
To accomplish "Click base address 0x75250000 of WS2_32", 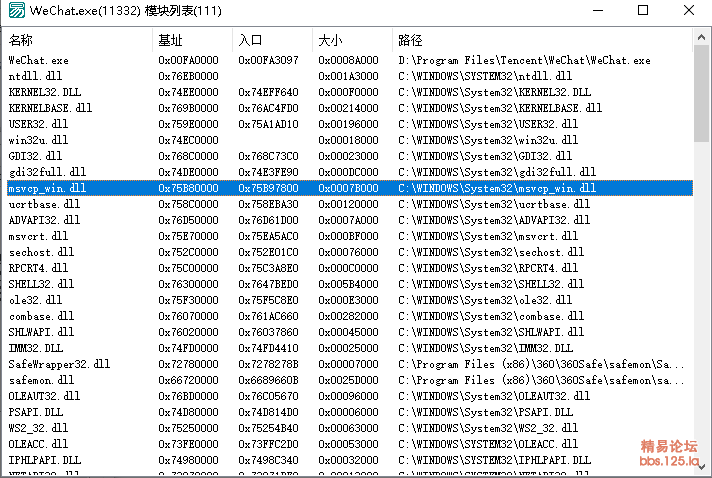I will coord(188,428).
